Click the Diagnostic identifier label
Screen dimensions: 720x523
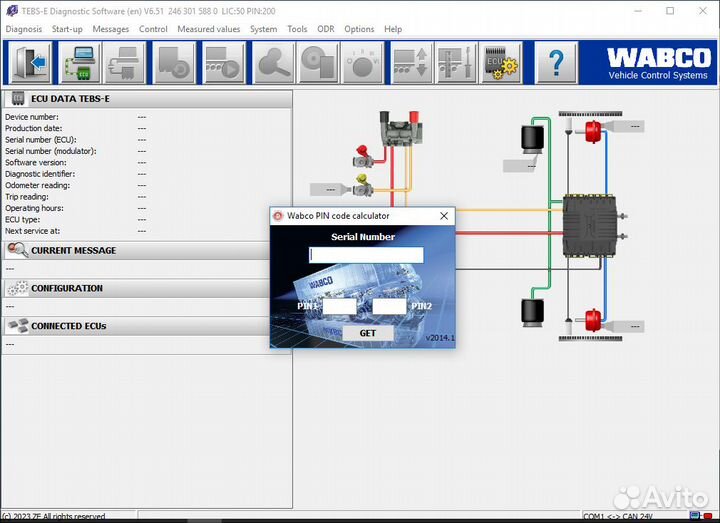(40, 174)
